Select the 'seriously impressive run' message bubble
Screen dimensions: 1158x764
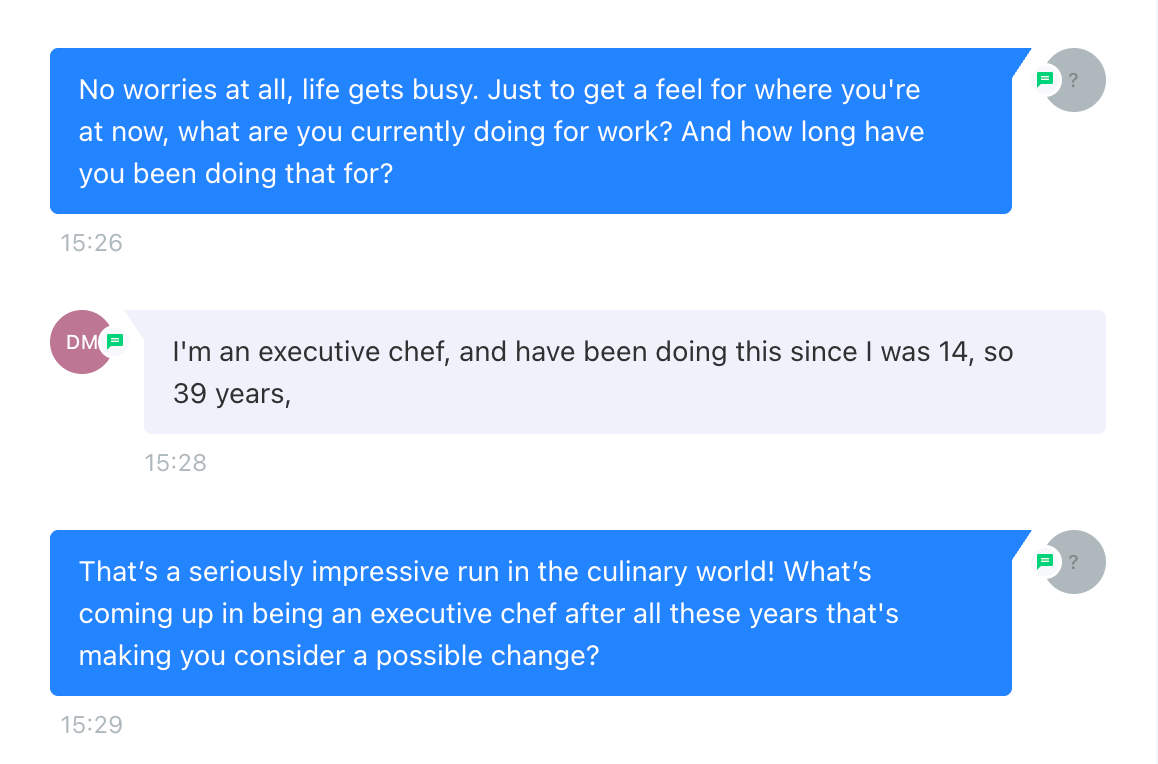pos(530,613)
